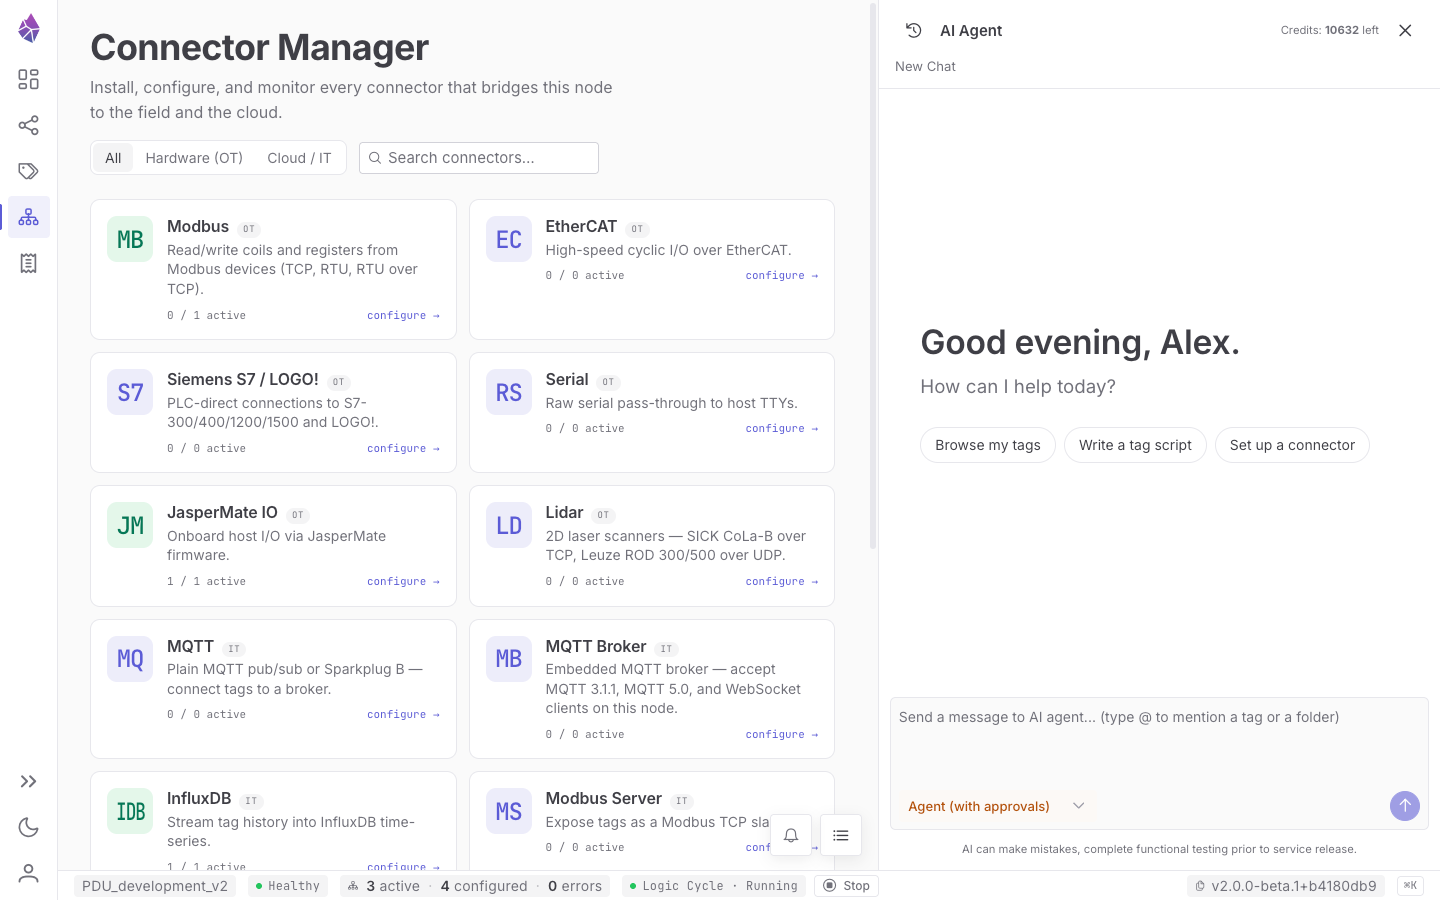Click the search magnifier icon
Screen dimensions: 1440x900
(x=375, y=158)
